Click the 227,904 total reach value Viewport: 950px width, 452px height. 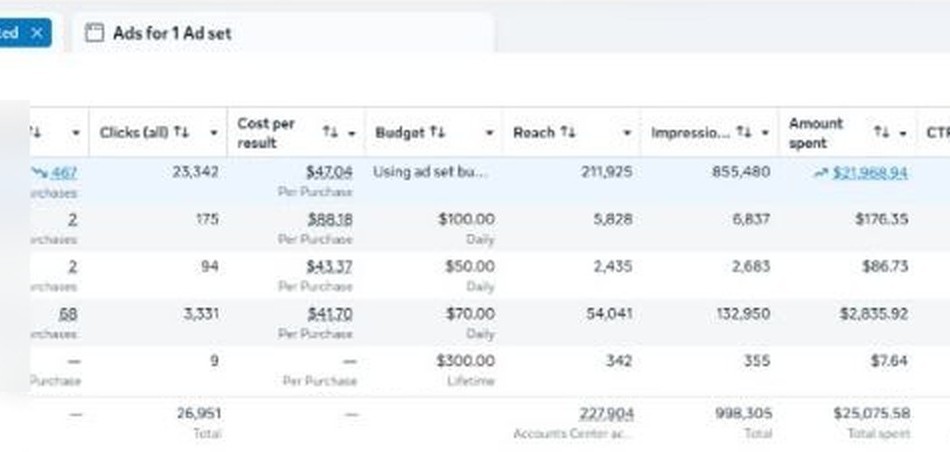click(x=607, y=414)
